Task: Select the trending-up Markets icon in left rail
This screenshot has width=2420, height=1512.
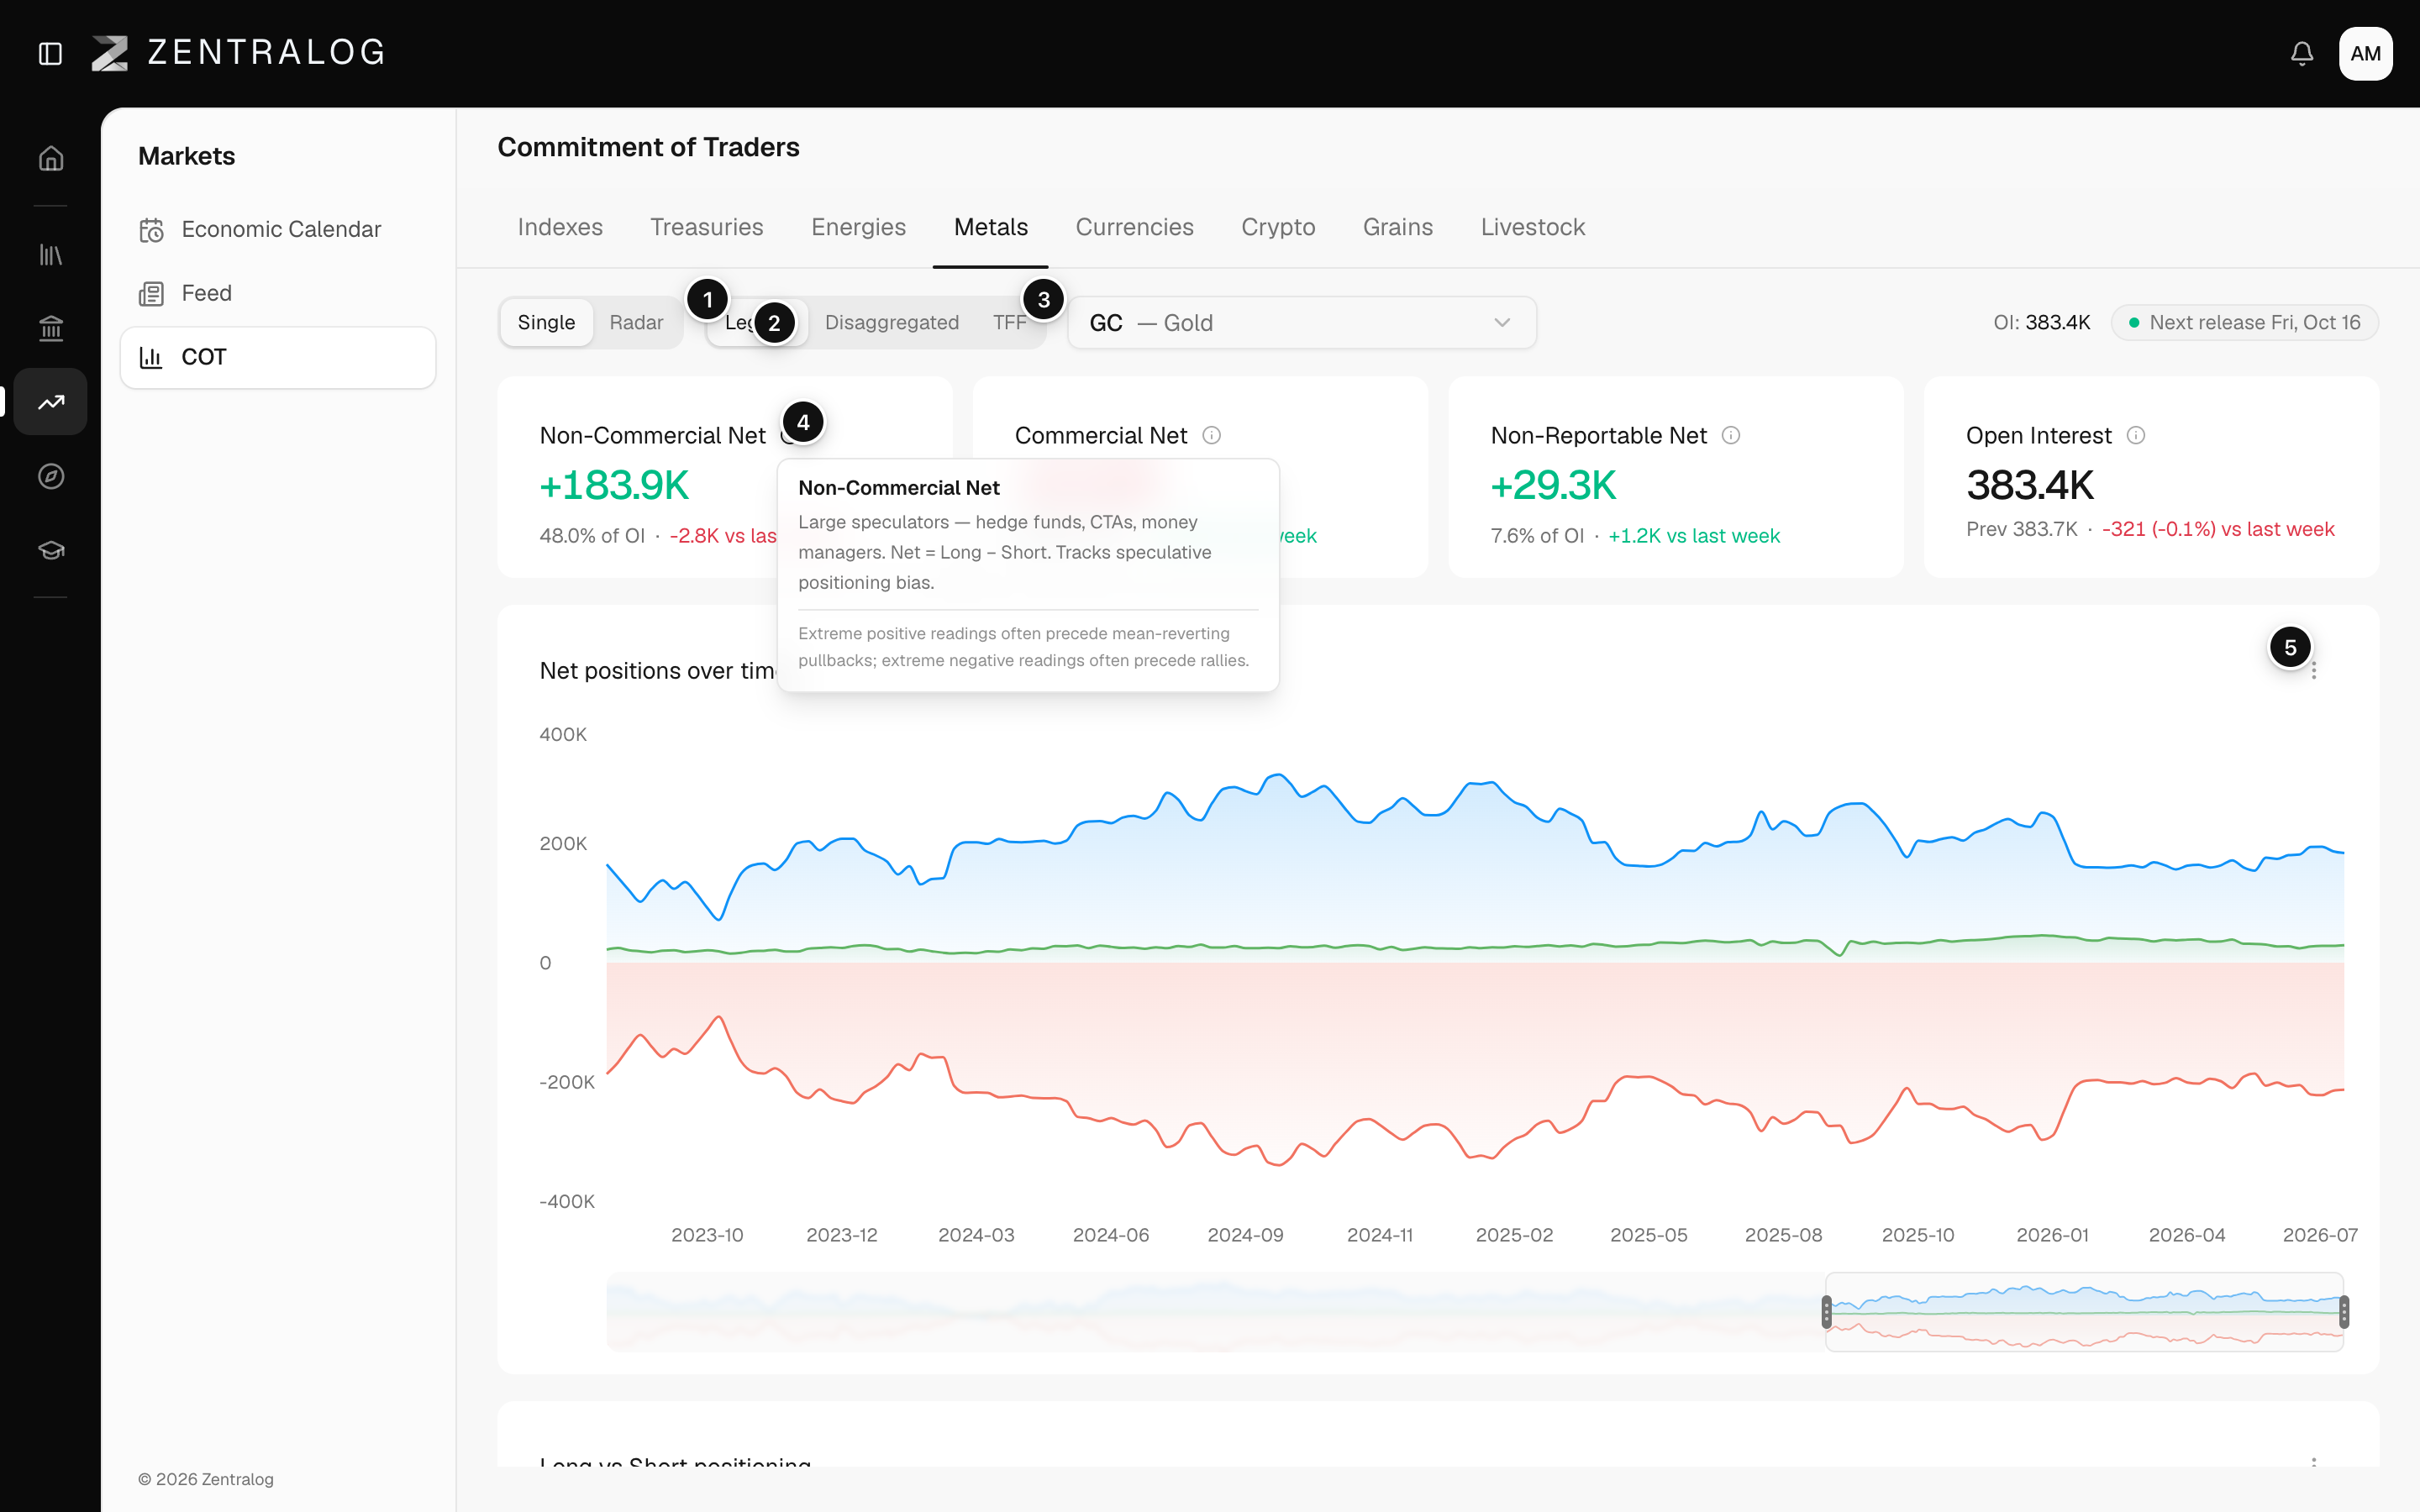Action: click(51, 402)
